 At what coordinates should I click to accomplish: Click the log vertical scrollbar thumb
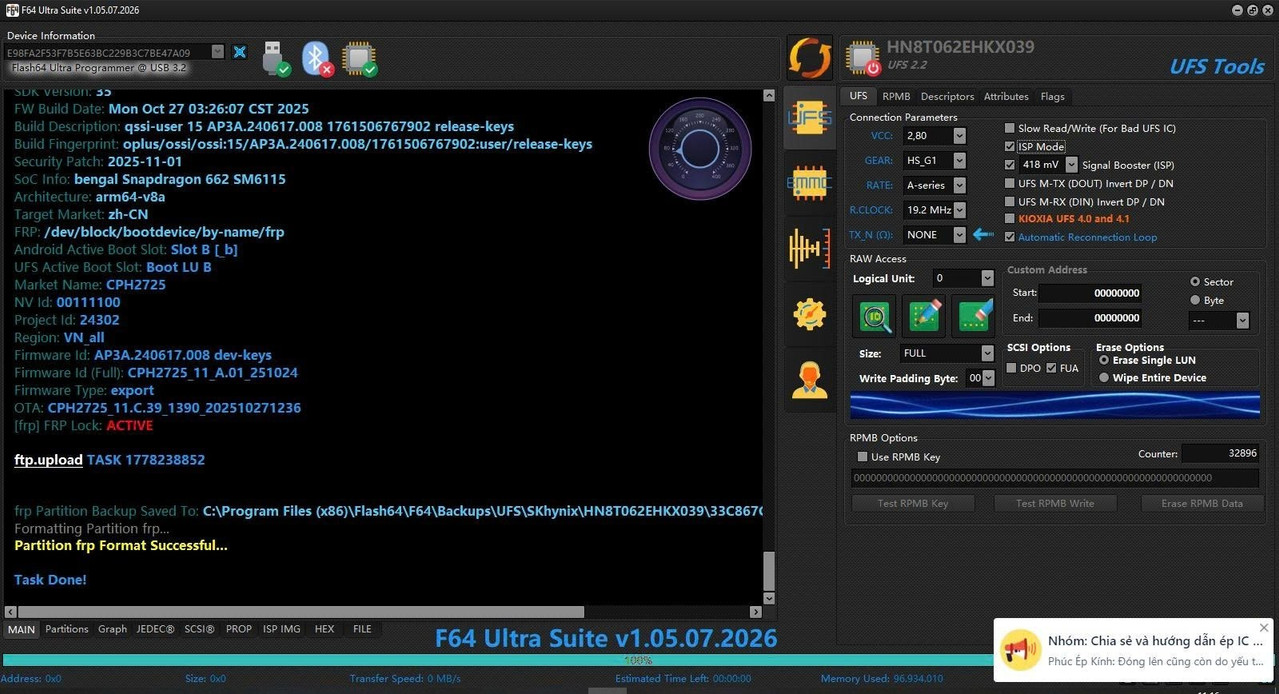769,571
